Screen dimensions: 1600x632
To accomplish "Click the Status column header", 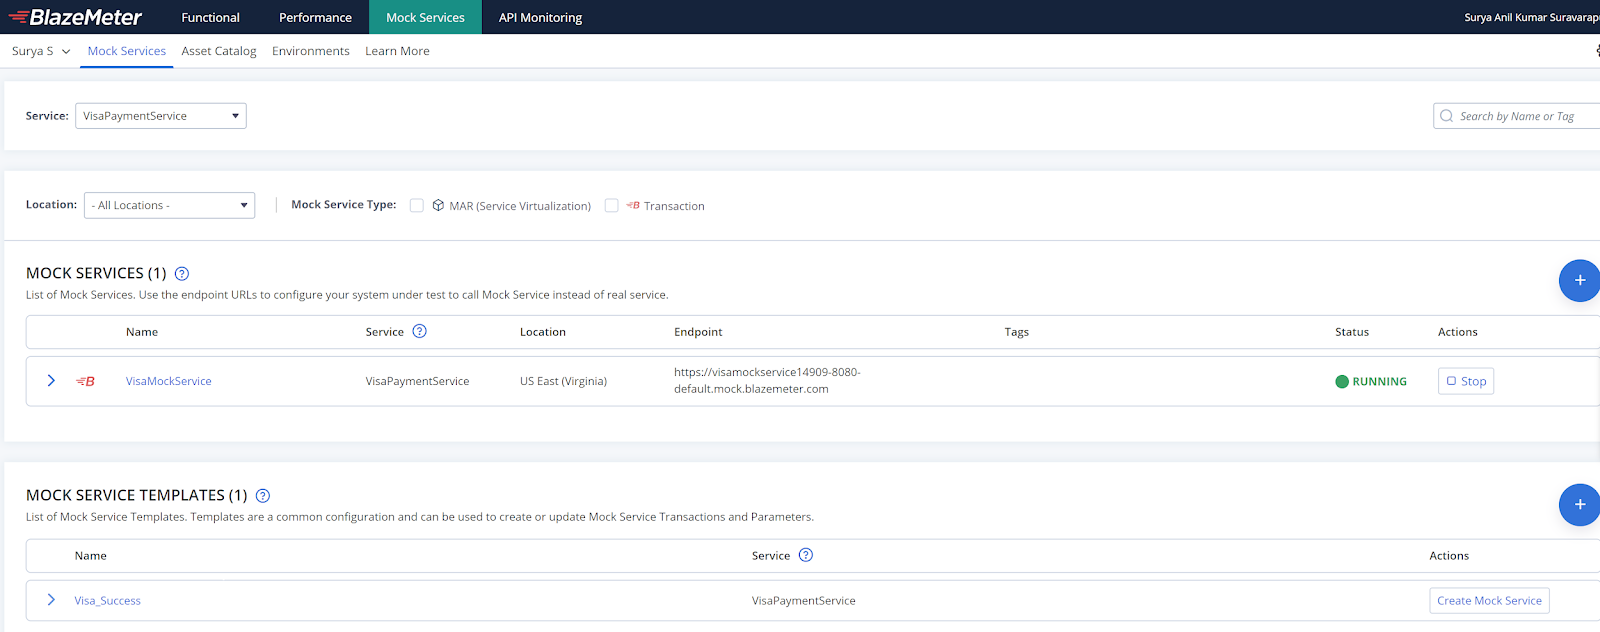I will coord(1352,332).
